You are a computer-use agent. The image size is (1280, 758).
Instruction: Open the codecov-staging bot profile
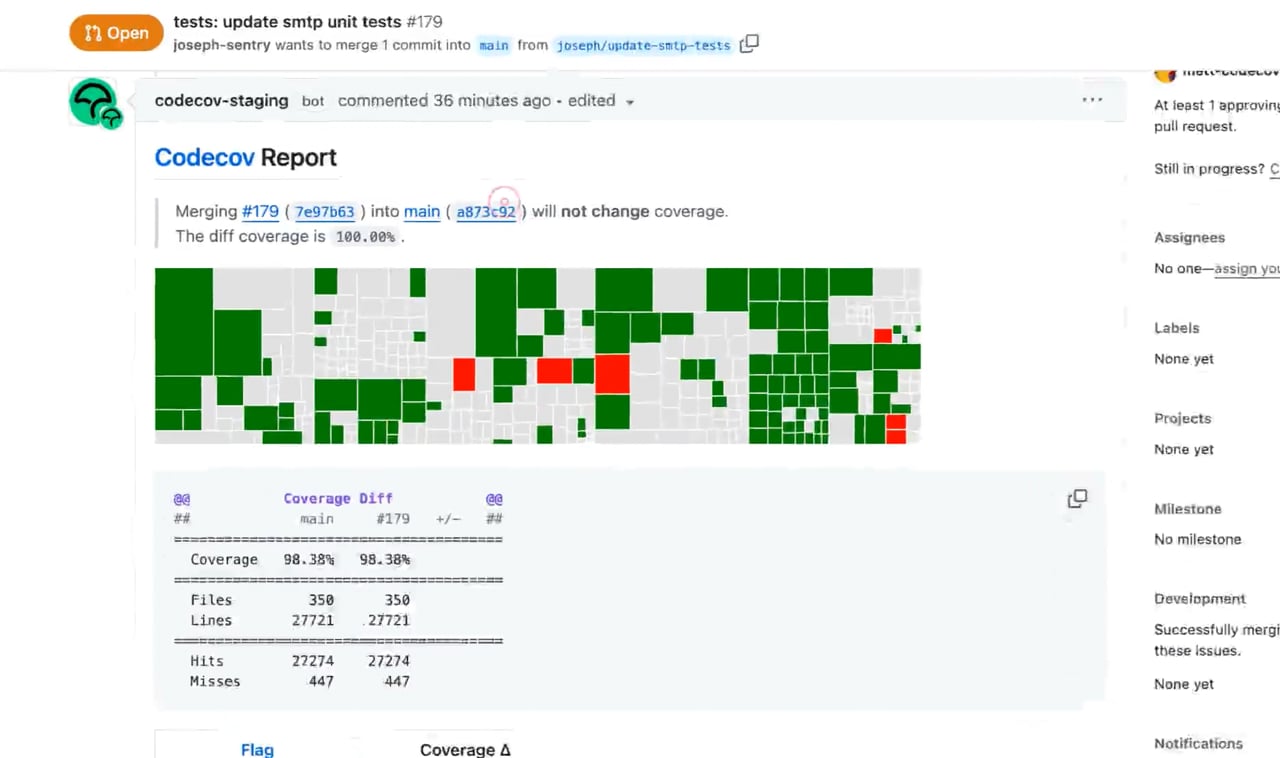point(221,100)
